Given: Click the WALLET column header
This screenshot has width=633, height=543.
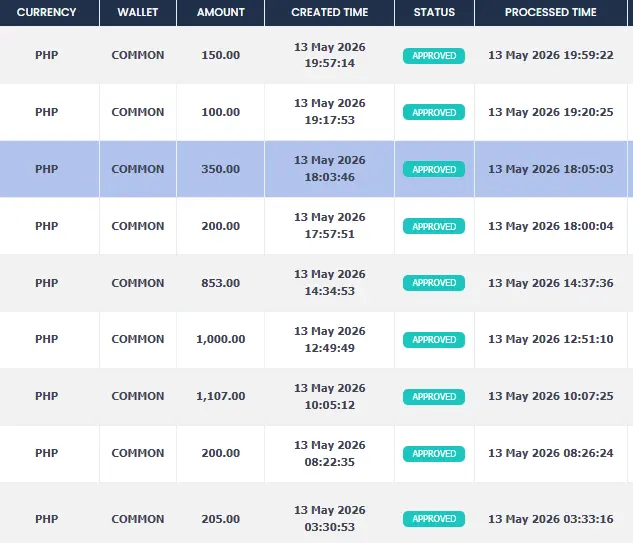Looking at the screenshot, I should [x=138, y=12].
